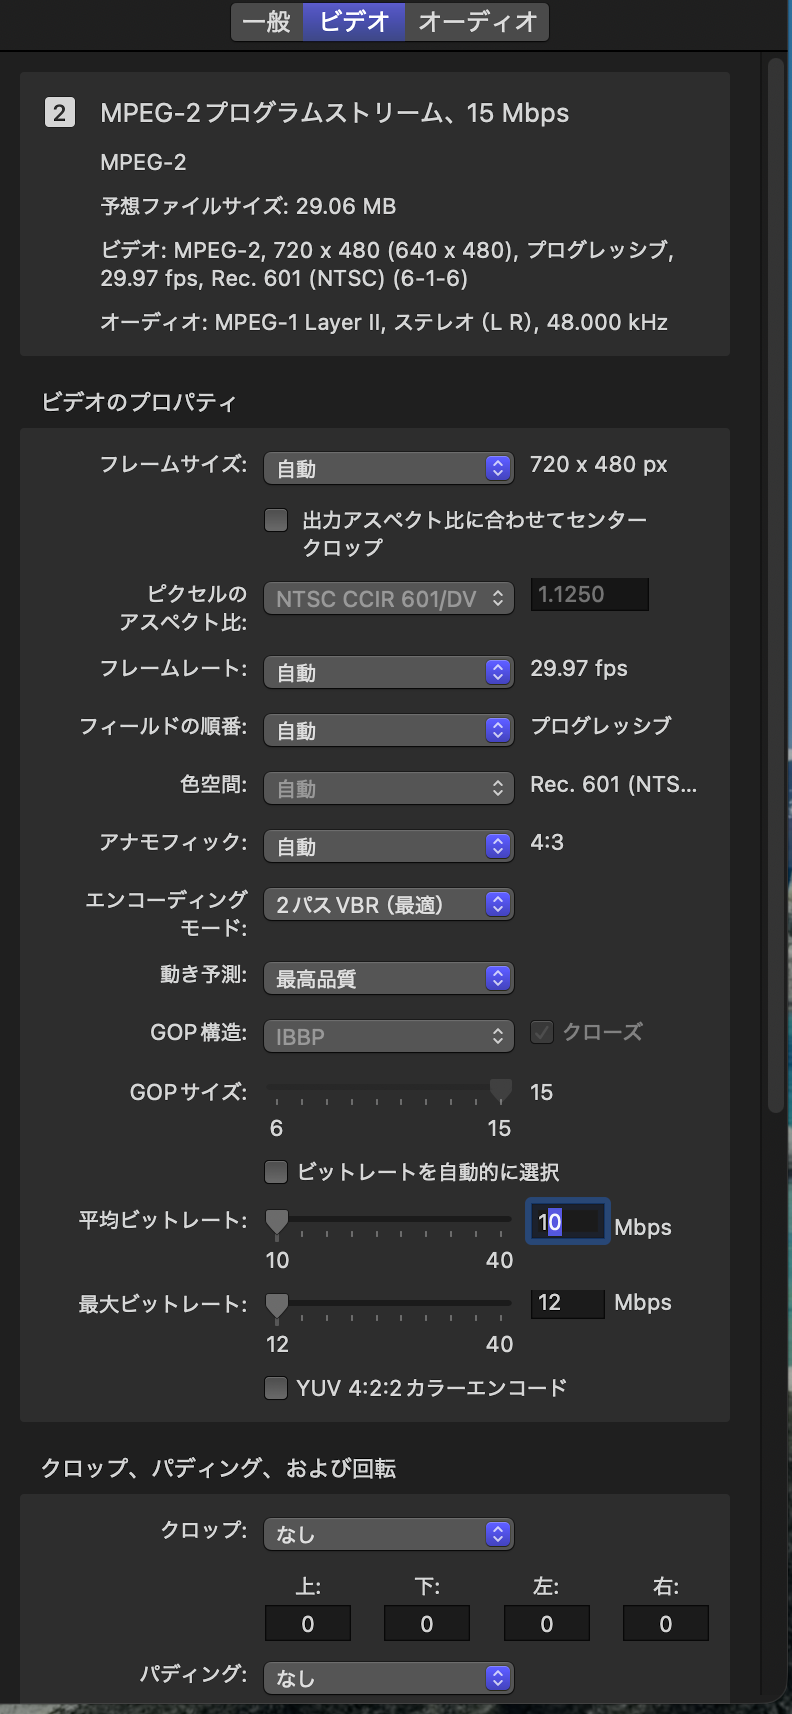Viewport: 792px width, 1714px height.
Task: Open the フレームサイズ dropdown
Action: pyautogui.click(x=388, y=468)
